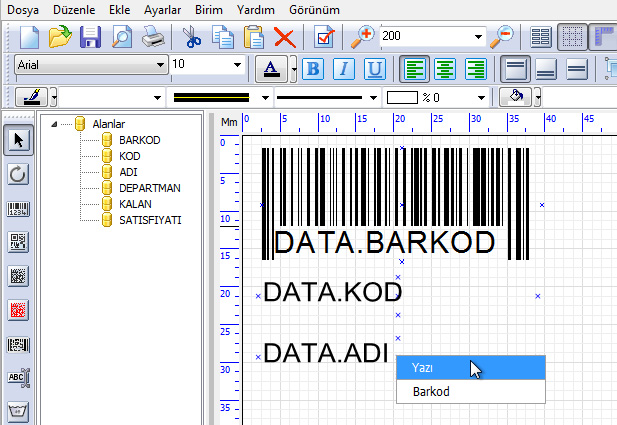Select the KOD field in tree

pos(129,156)
